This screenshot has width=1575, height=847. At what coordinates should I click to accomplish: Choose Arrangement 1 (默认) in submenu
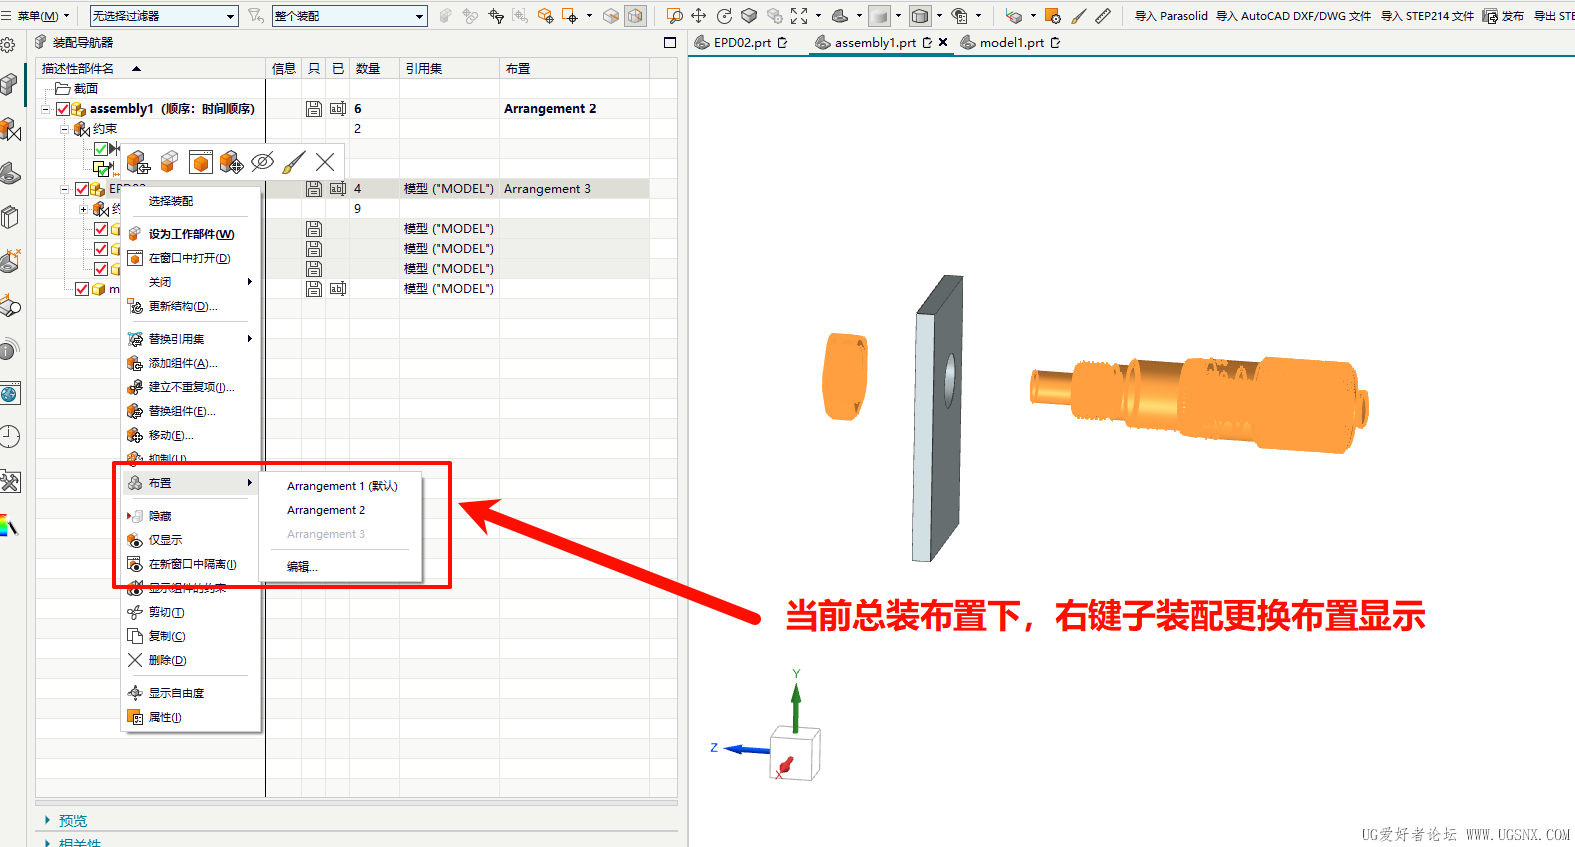tap(342, 486)
